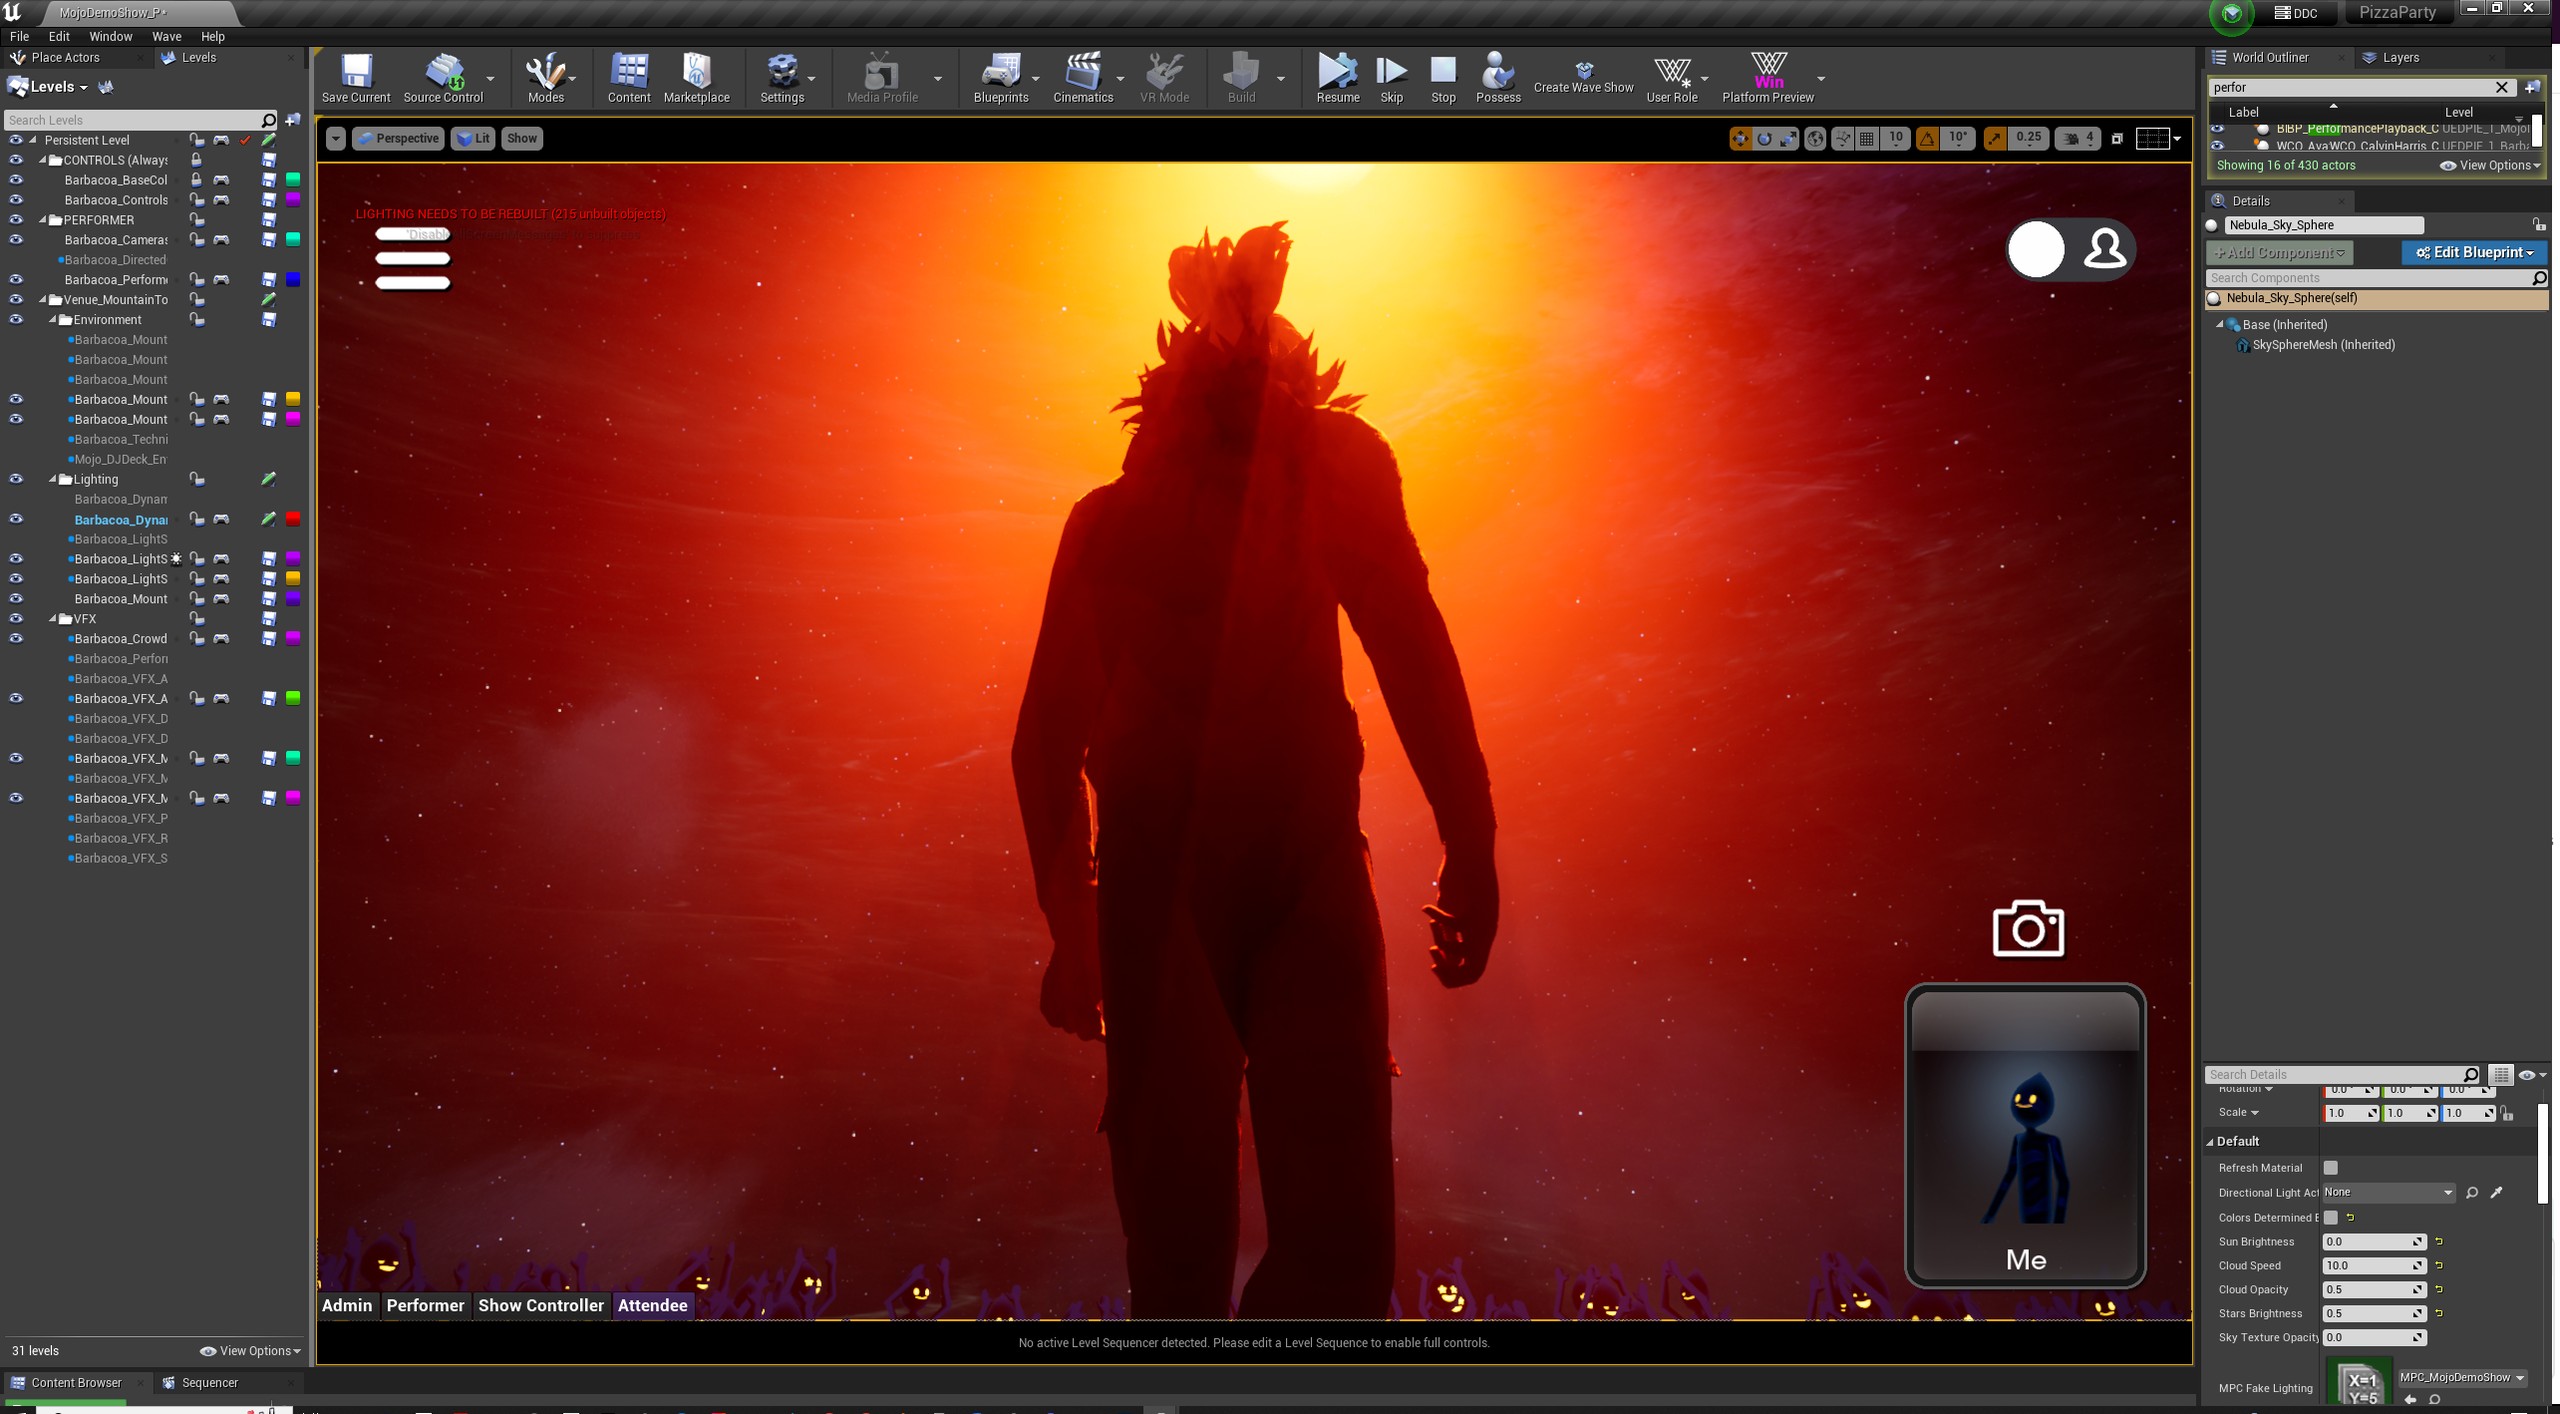Open File menu
Image resolution: width=2560 pixels, height=1414 pixels.
point(19,36)
